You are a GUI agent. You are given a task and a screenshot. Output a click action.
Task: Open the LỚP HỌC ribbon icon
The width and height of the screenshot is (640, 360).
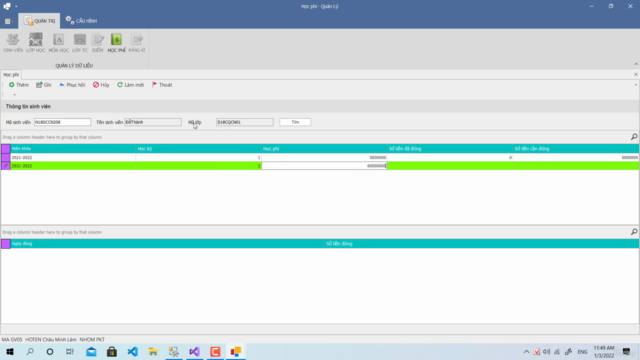pyautogui.click(x=36, y=43)
